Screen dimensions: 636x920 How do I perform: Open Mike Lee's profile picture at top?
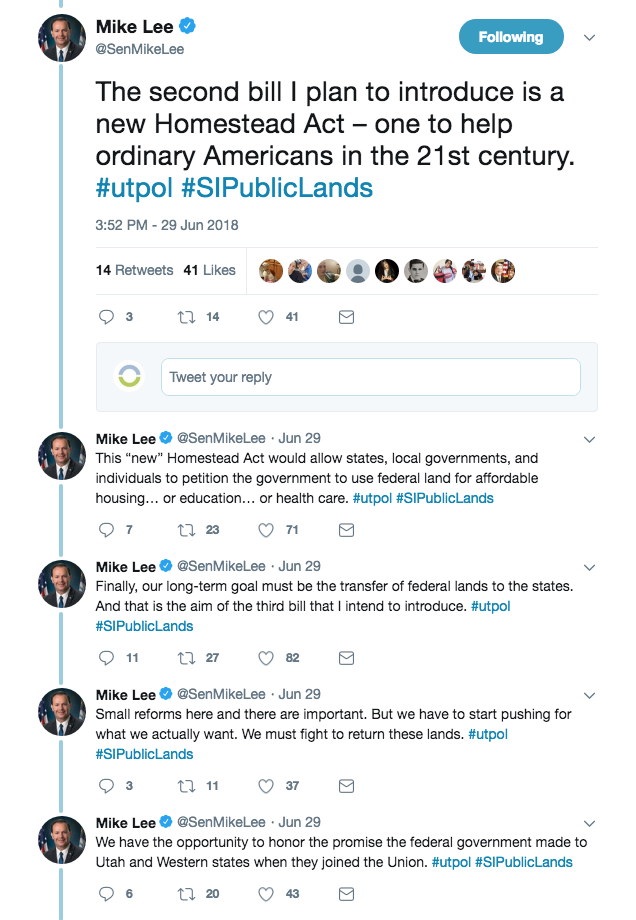tap(62, 38)
